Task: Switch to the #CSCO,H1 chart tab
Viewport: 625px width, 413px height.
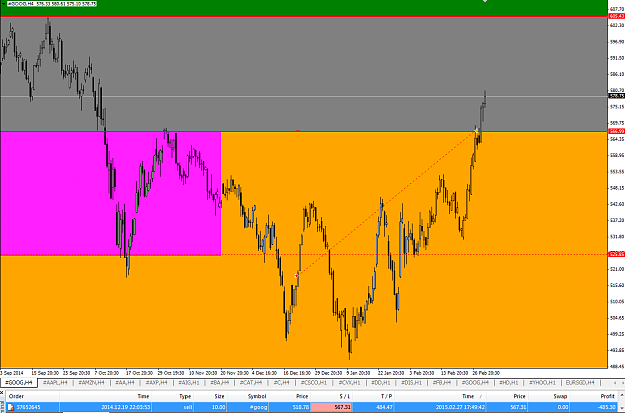Action: 314,383
